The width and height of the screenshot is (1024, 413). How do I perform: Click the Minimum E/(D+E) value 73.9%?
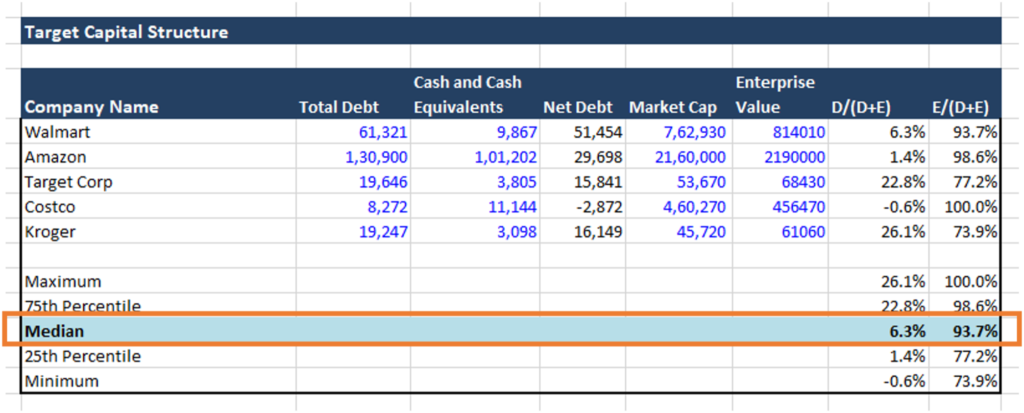tap(975, 381)
